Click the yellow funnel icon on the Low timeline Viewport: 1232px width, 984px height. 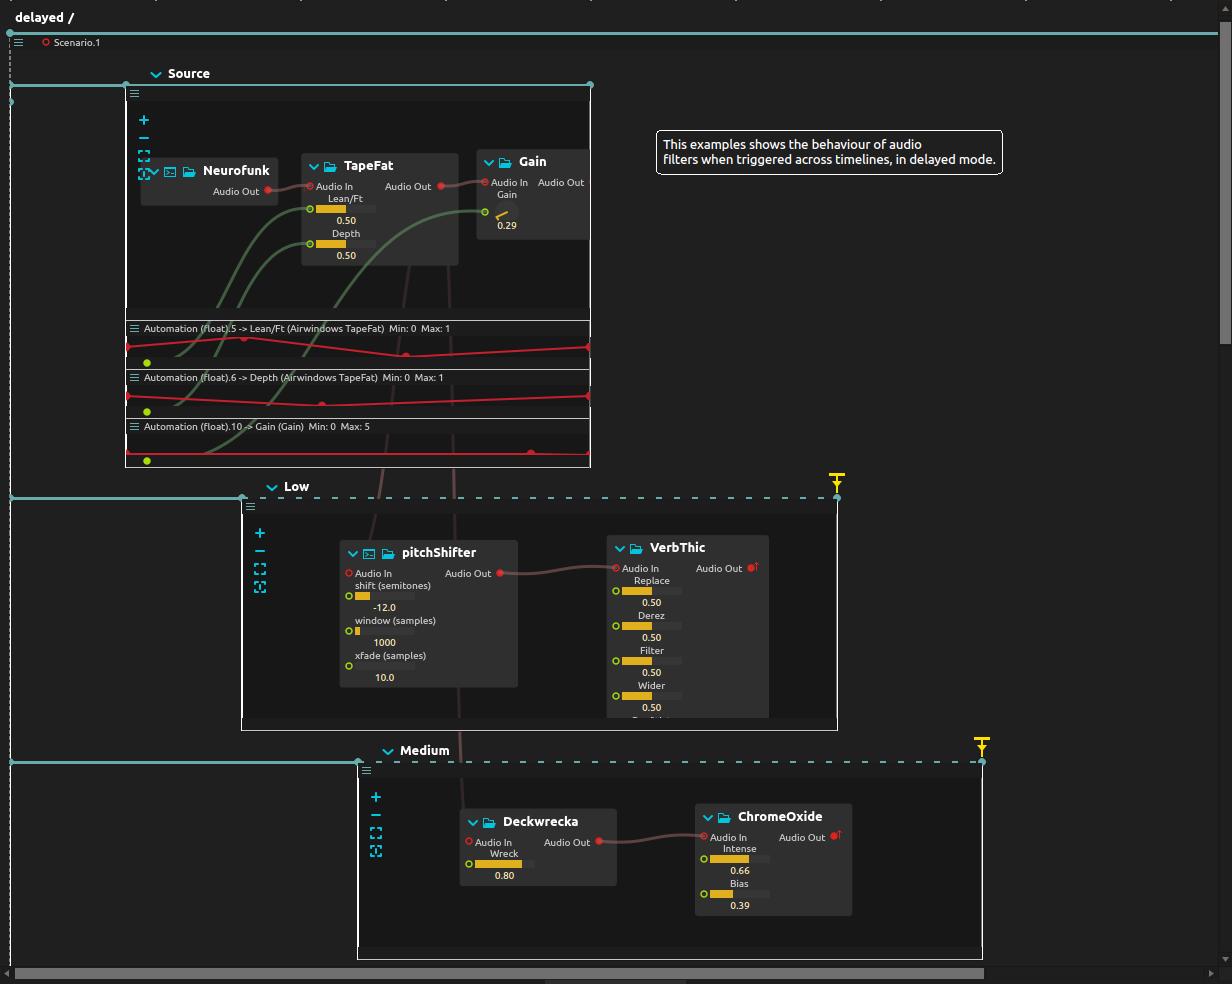tap(836, 481)
